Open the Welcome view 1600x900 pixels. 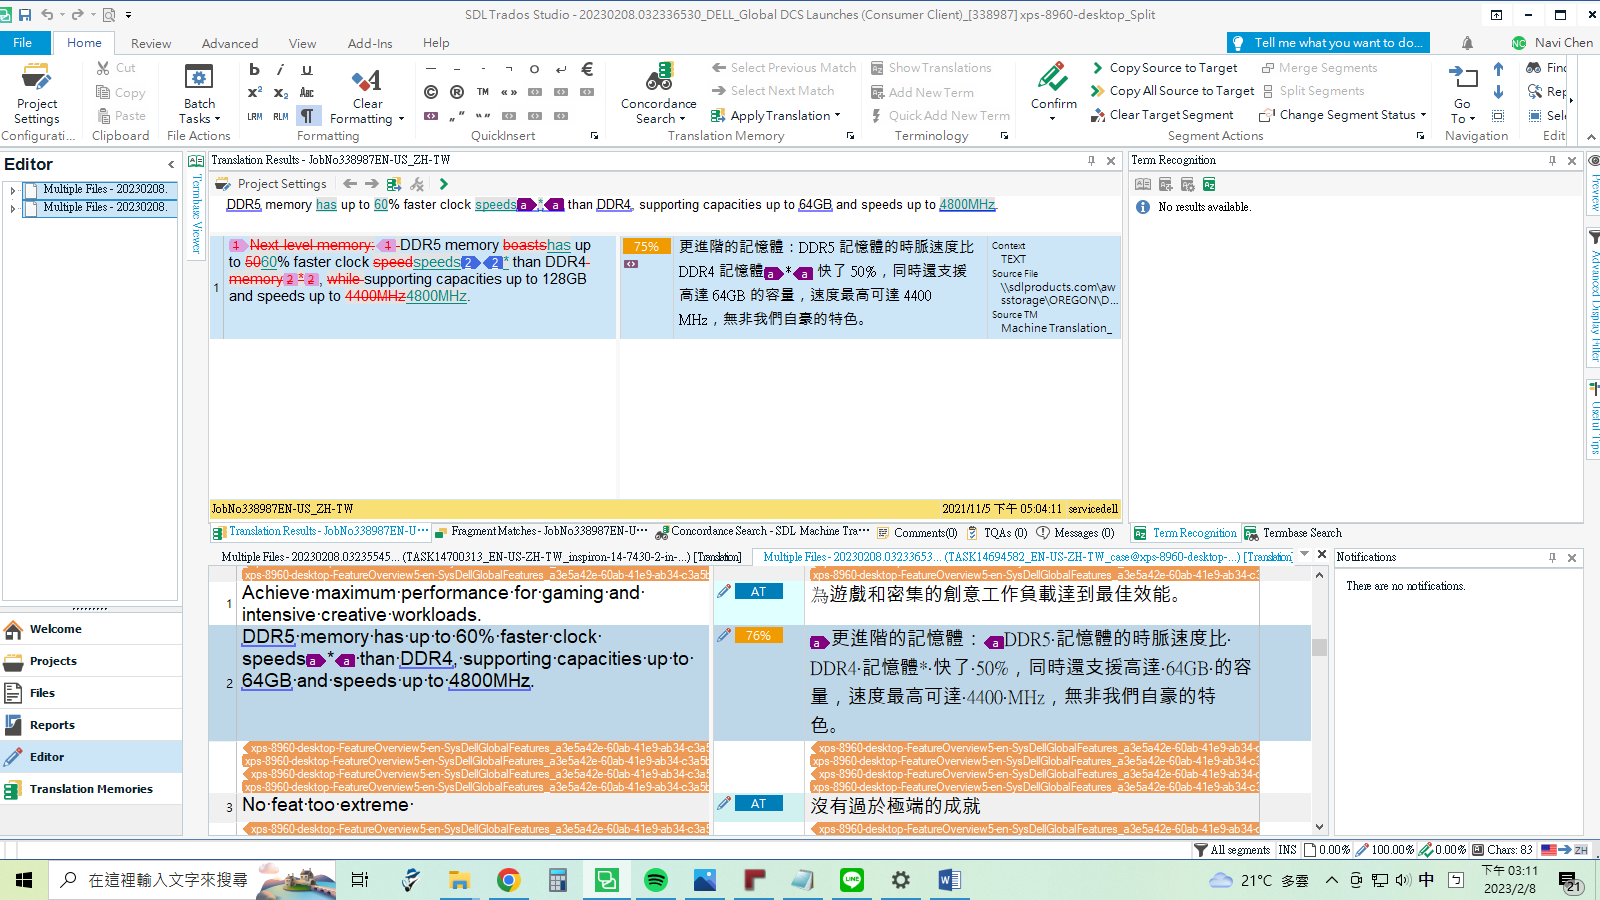(x=91, y=629)
